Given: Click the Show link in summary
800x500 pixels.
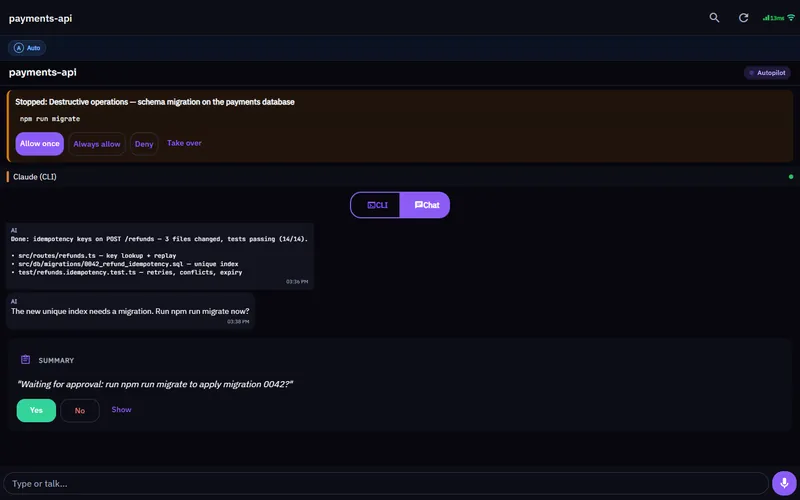Looking at the screenshot, I should click(x=121, y=410).
